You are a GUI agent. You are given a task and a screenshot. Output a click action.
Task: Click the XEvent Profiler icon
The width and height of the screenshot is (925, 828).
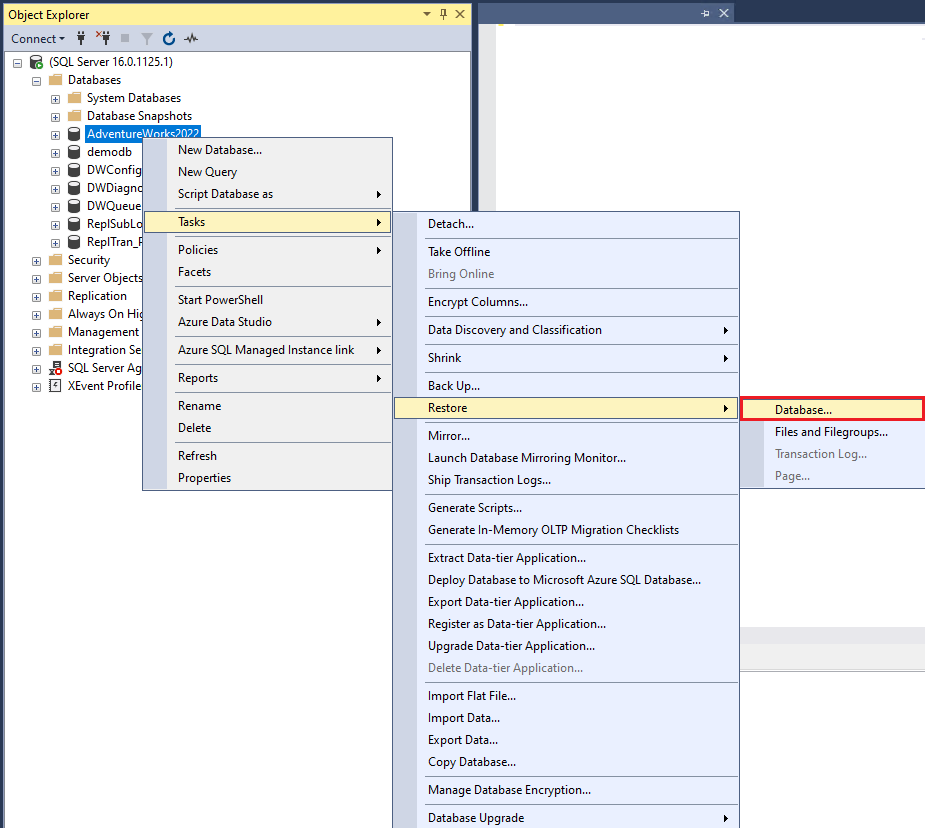(x=55, y=385)
